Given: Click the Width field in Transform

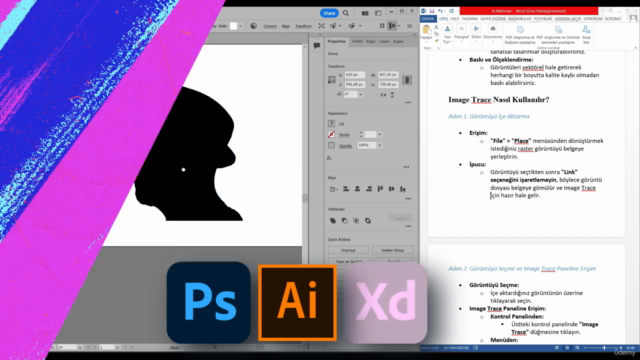Looking at the screenshot, I should (388, 75).
